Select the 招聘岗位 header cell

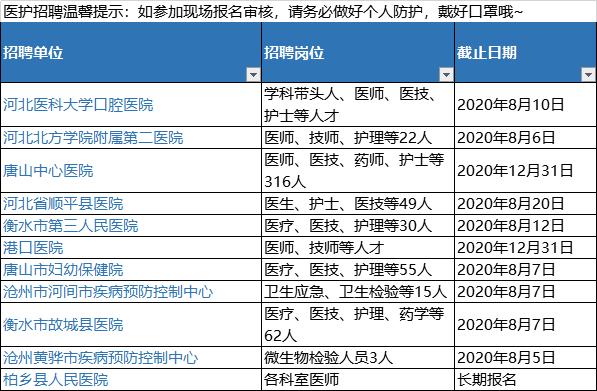tap(358, 53)
